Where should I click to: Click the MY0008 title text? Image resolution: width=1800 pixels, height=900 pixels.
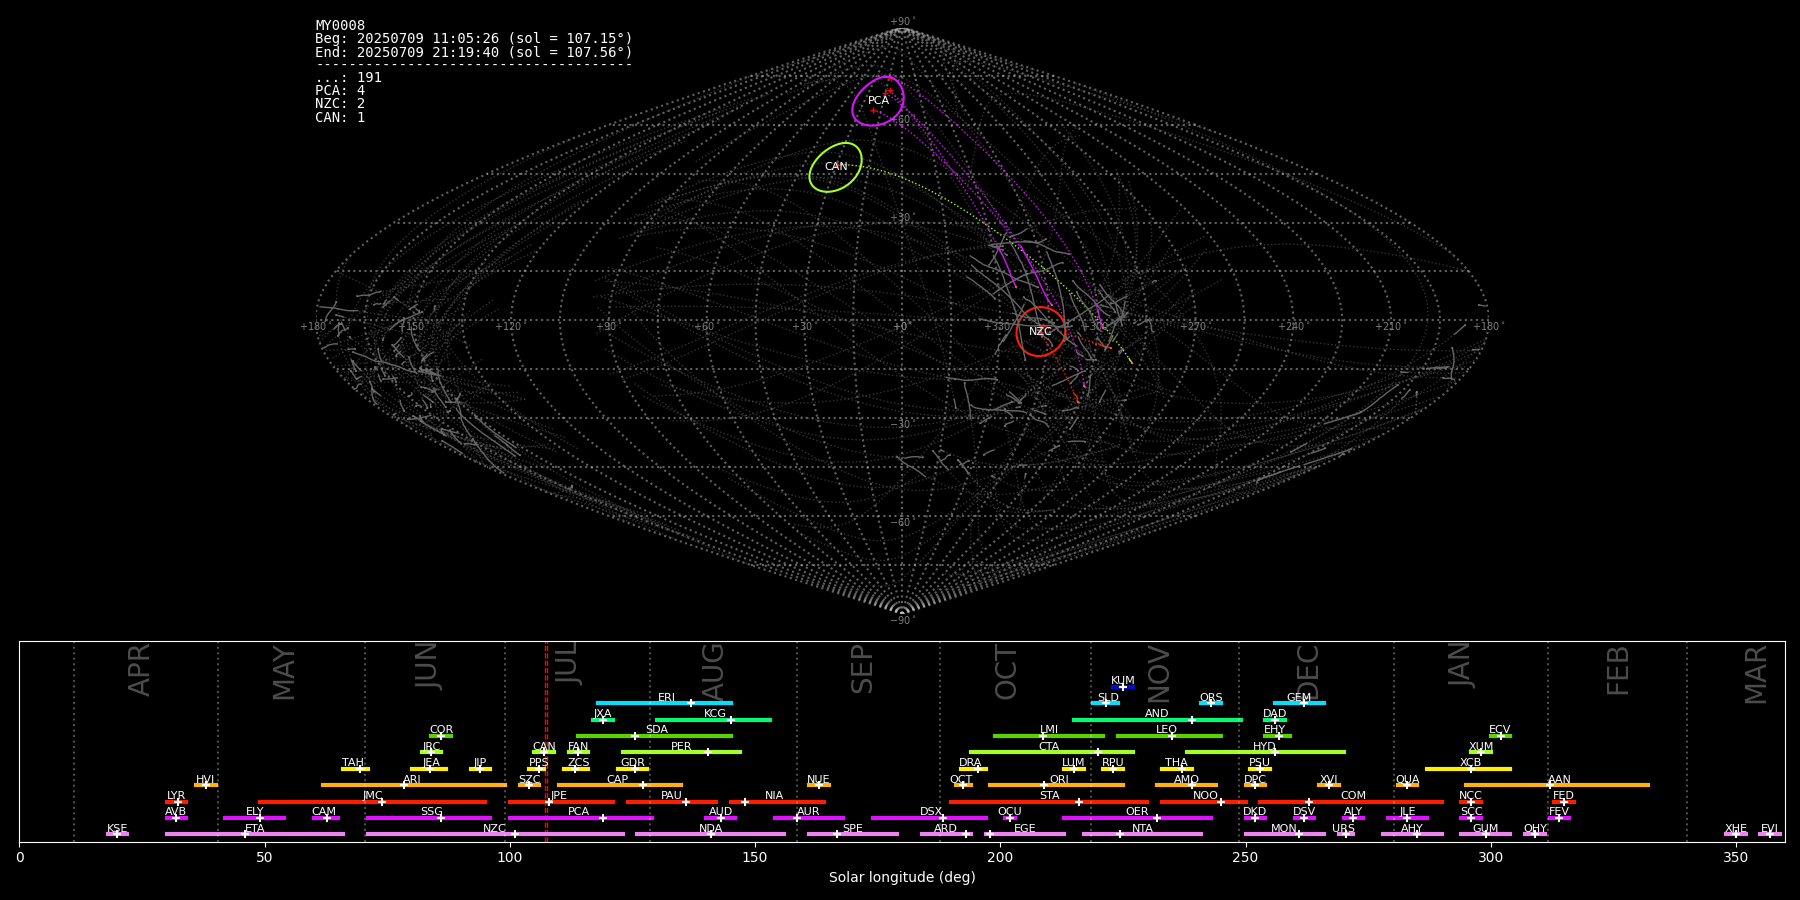(340, 26)
